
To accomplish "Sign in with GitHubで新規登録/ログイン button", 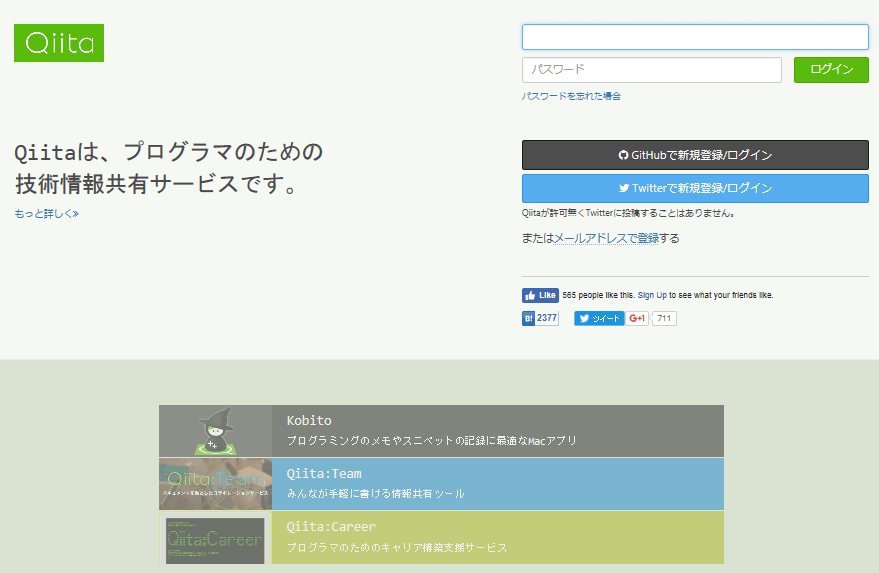I will (695, 155).
